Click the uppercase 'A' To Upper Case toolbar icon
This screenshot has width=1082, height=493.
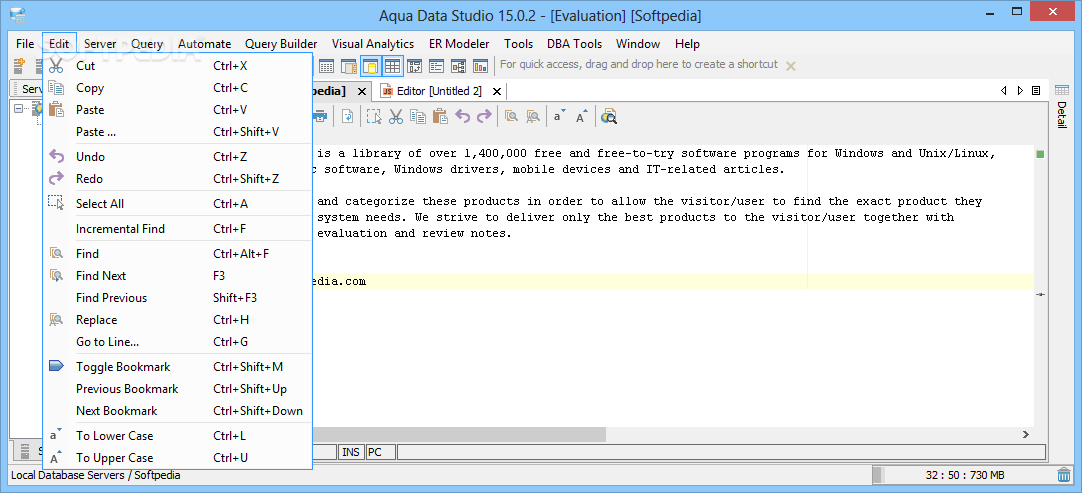tap(582, 117)
